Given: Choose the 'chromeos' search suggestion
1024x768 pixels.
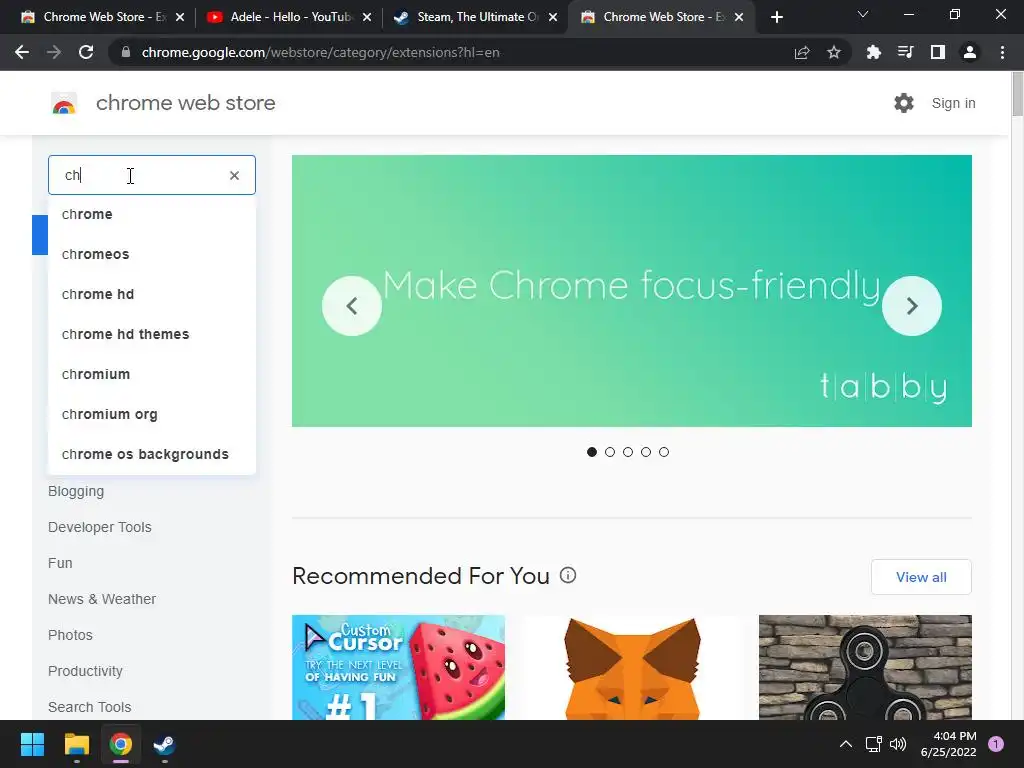Looking at the screenshot, I should point(152,254).
